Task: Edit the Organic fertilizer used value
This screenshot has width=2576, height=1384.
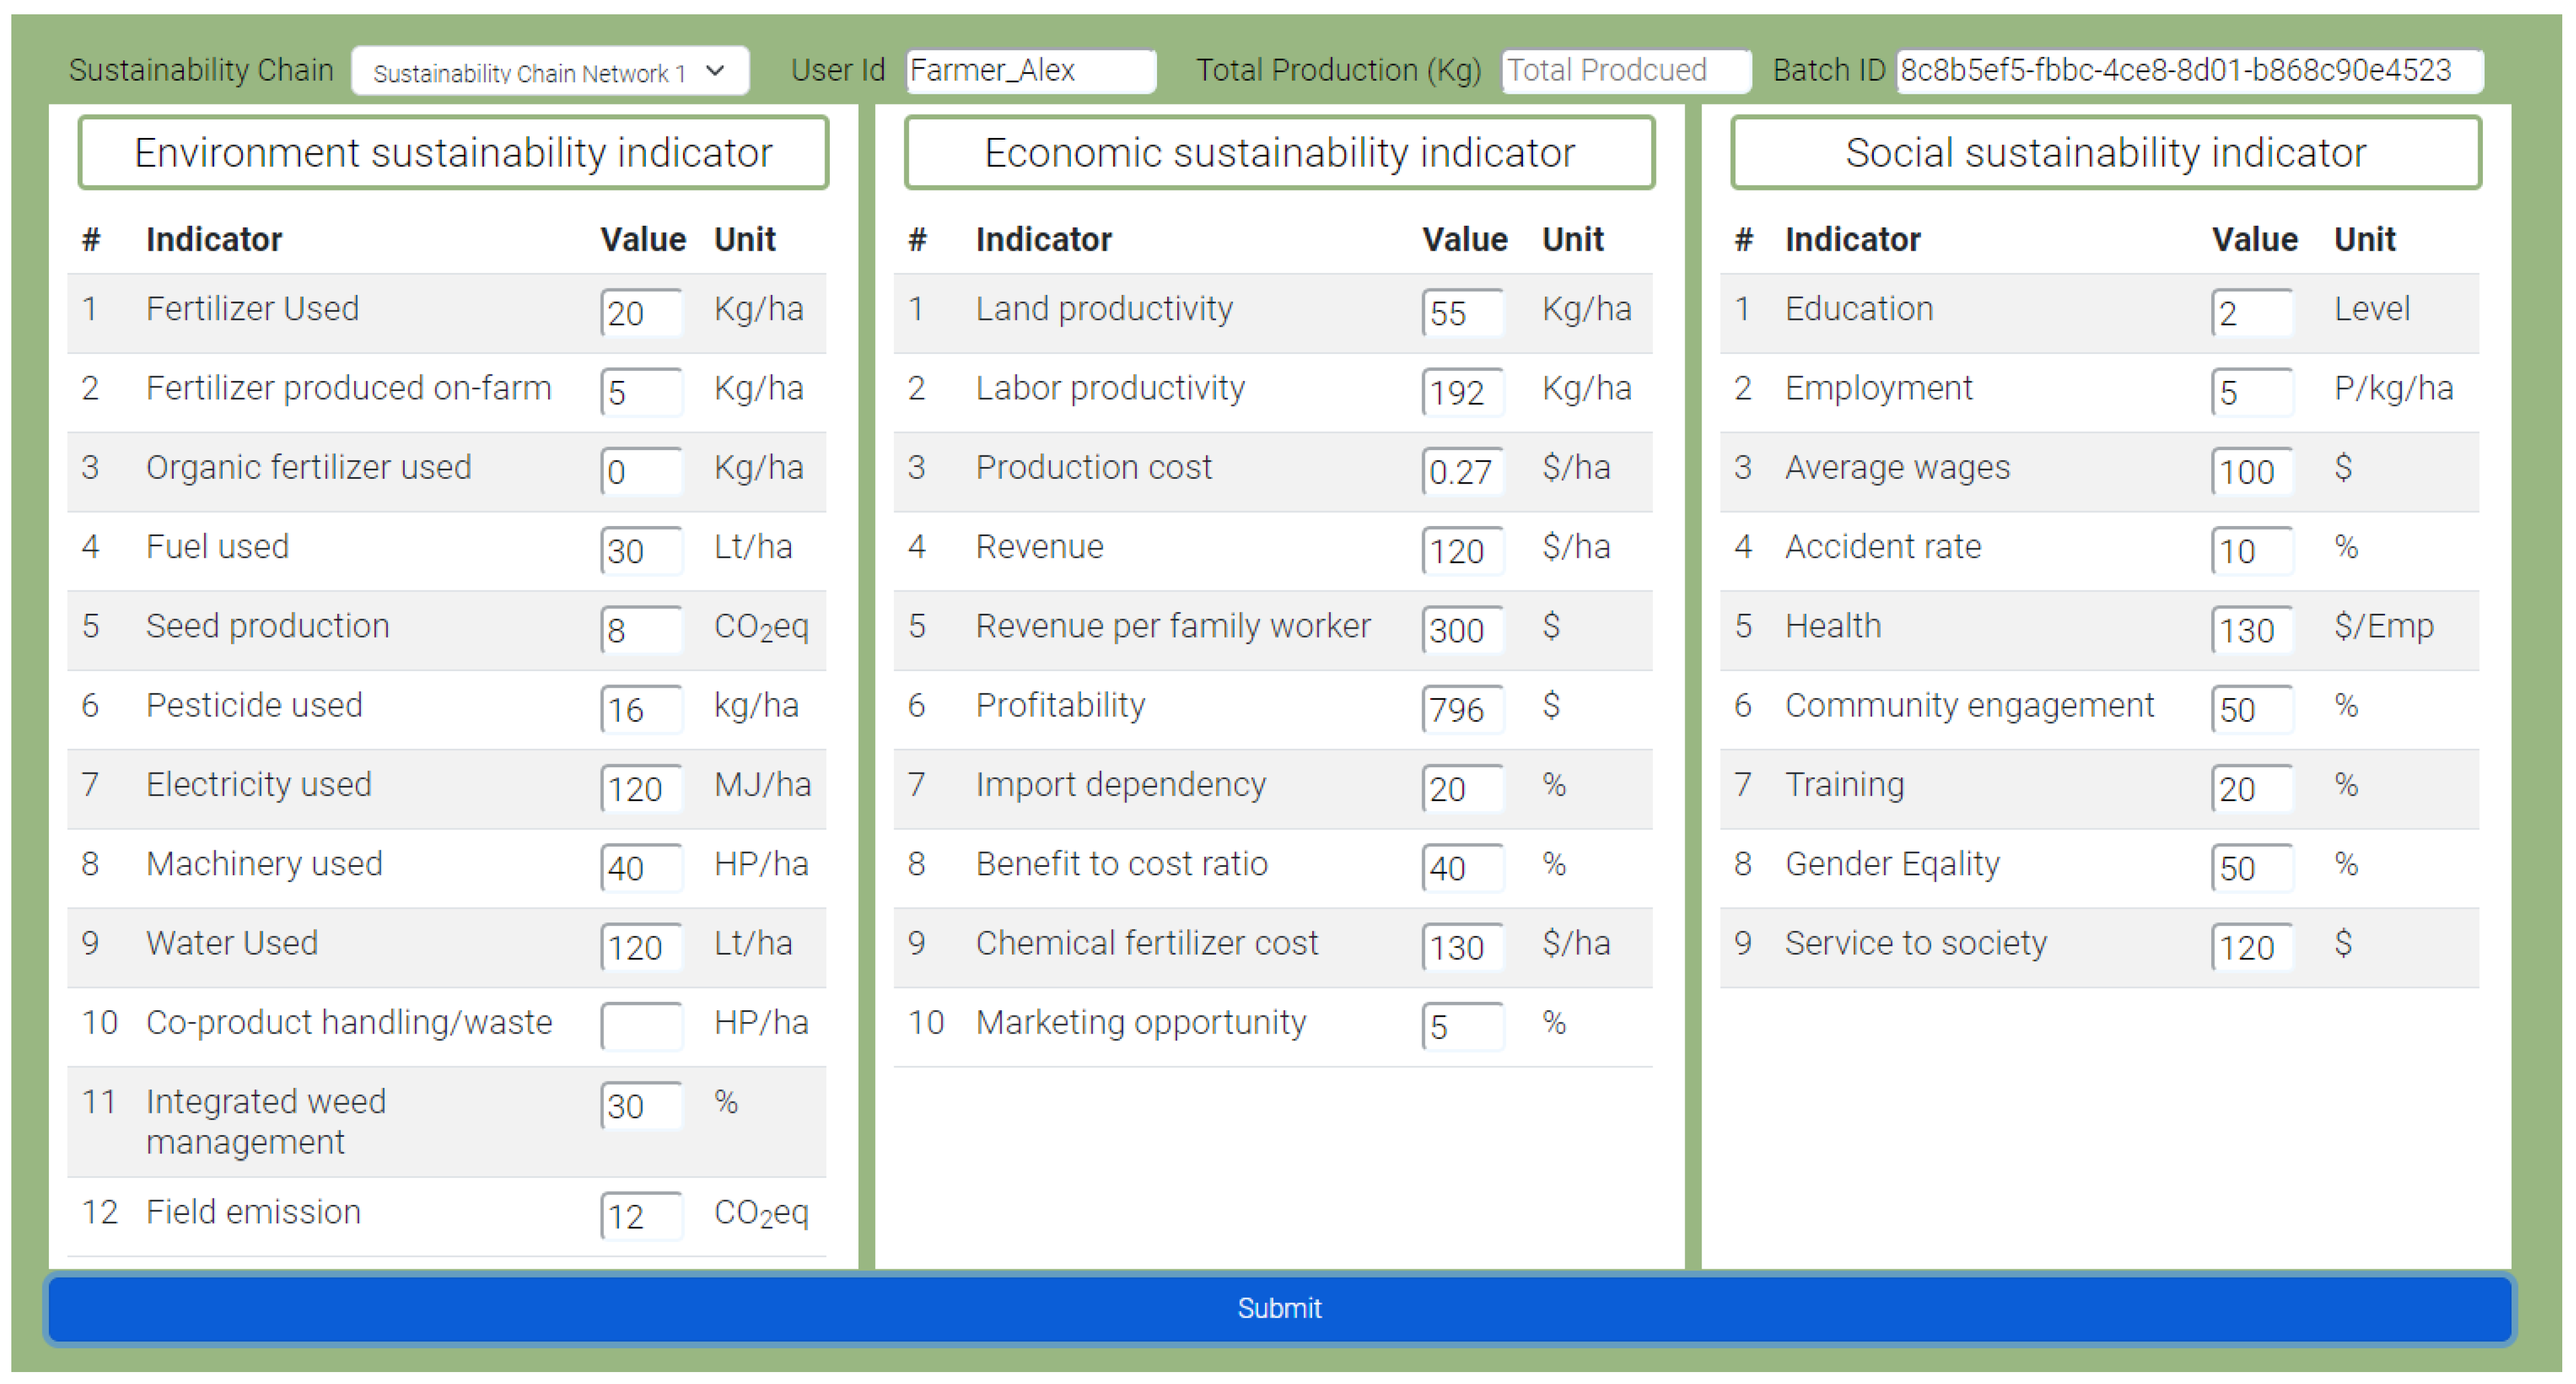Action: pos(641,471)
